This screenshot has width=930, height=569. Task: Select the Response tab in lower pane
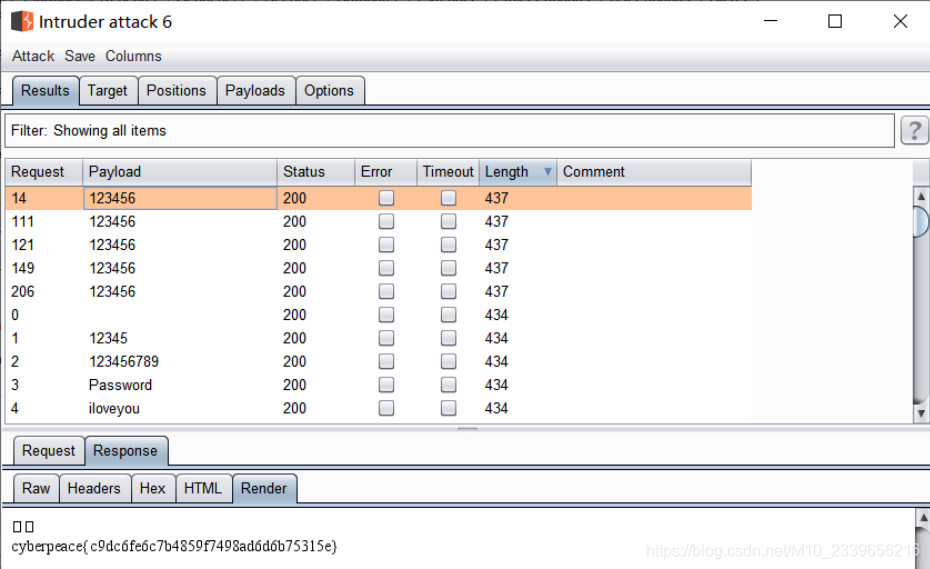[126, 451]
